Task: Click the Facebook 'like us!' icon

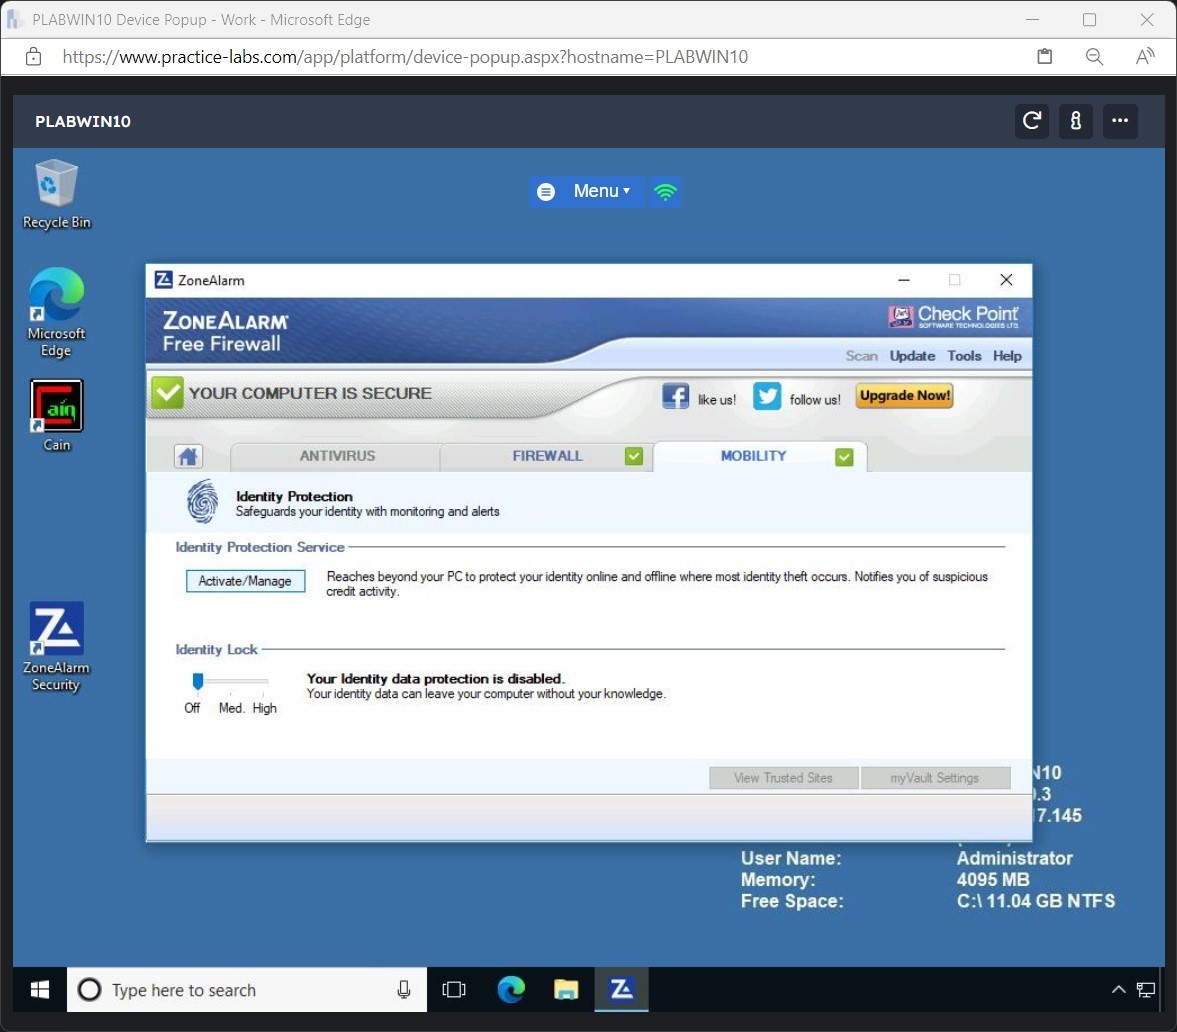Action: (676, 395)
